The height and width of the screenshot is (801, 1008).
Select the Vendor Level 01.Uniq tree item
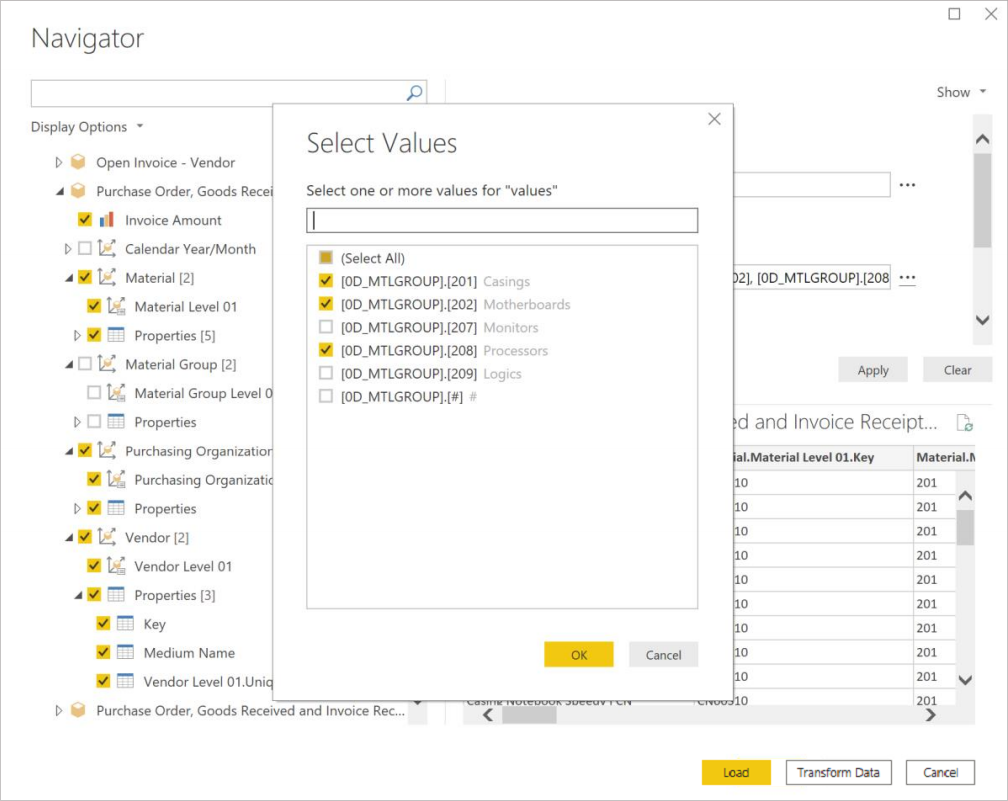coord(208,681)
